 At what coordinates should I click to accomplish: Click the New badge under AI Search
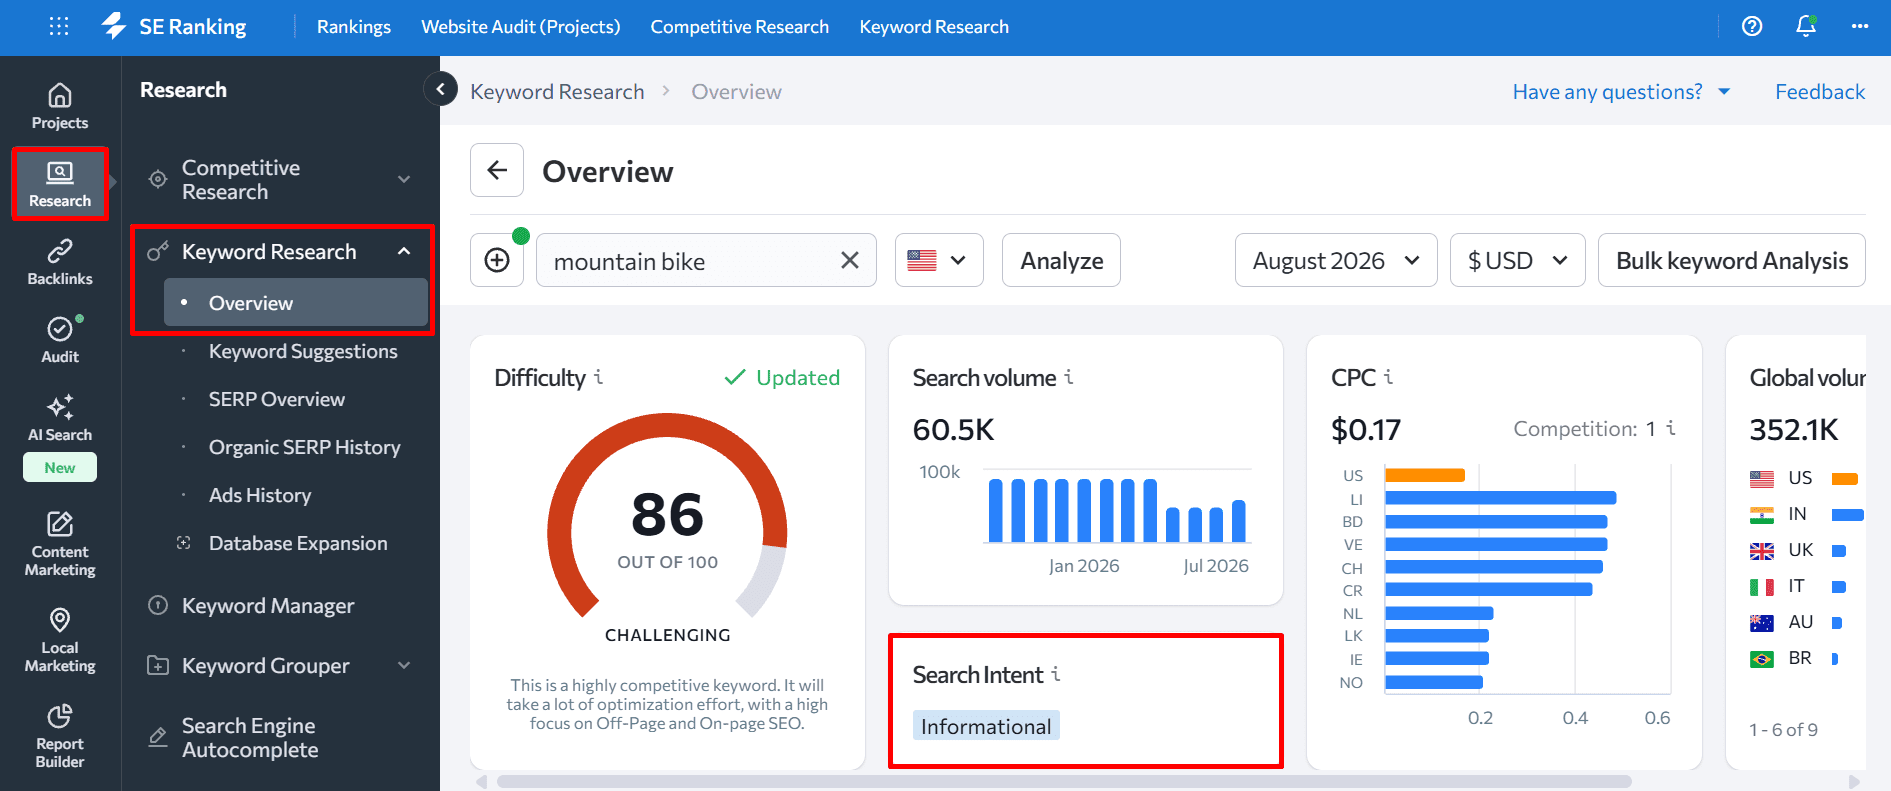(60, 467)
